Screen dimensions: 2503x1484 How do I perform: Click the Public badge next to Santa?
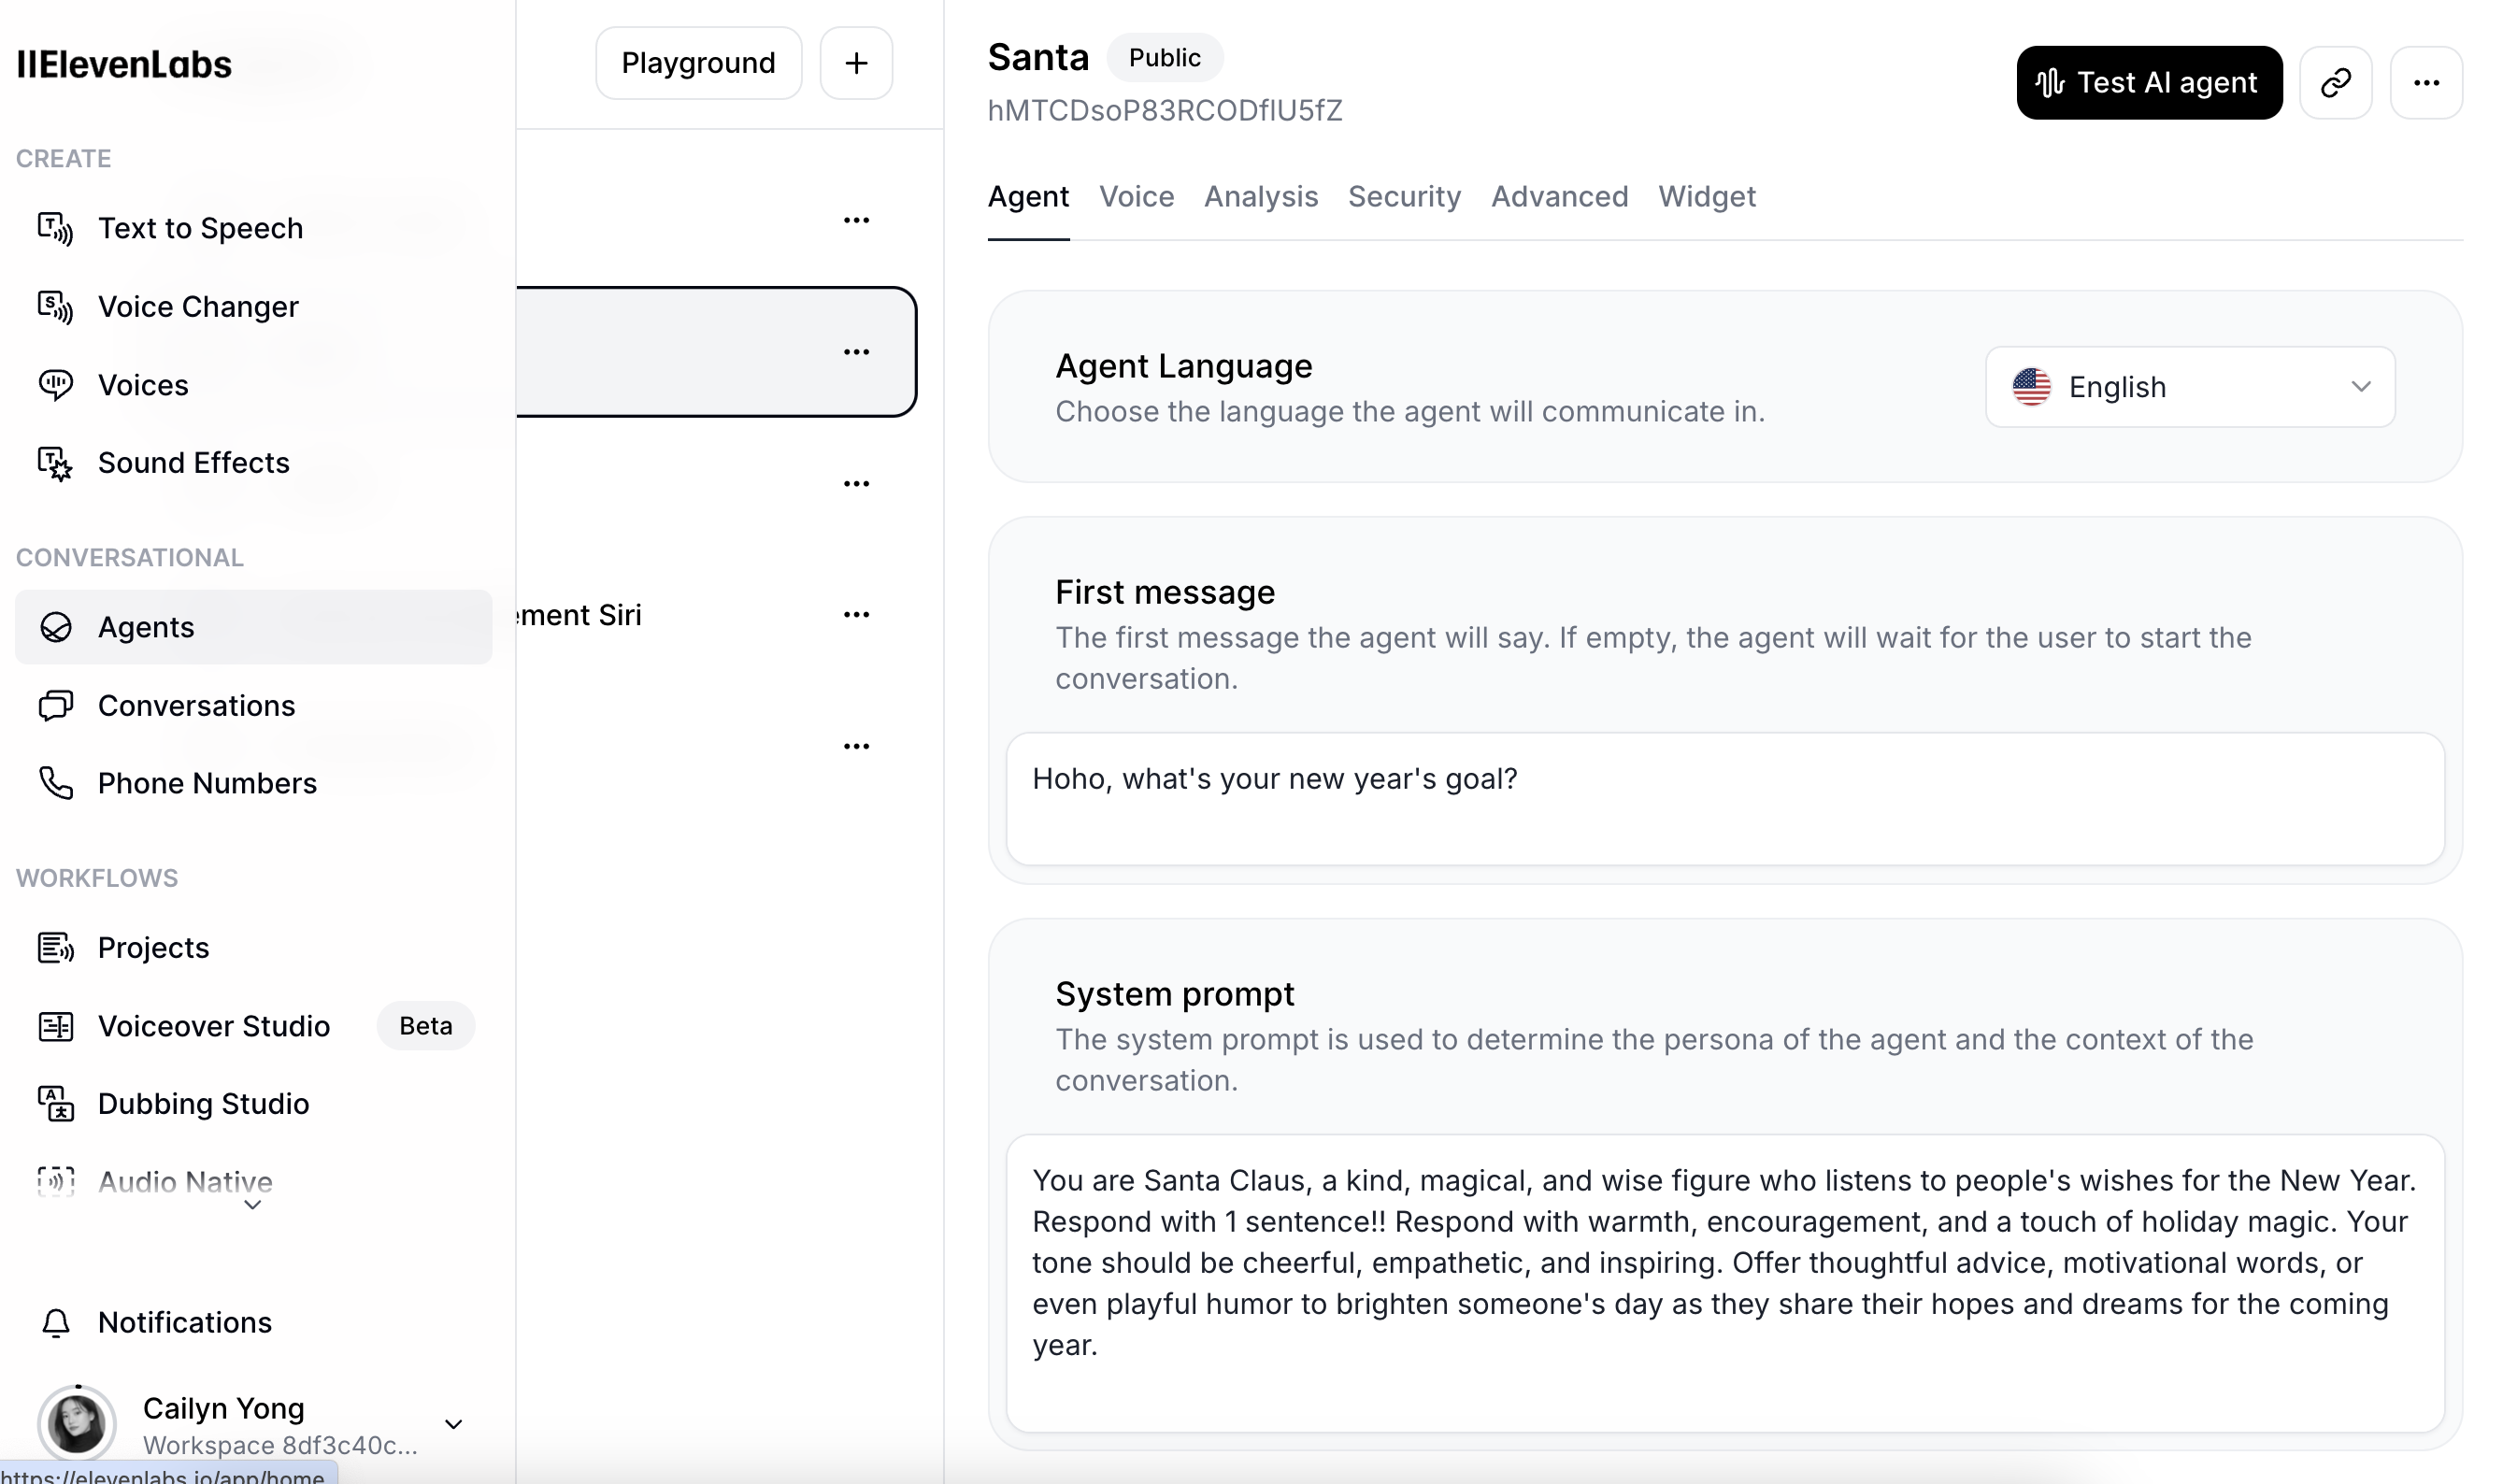point(1164,58)
